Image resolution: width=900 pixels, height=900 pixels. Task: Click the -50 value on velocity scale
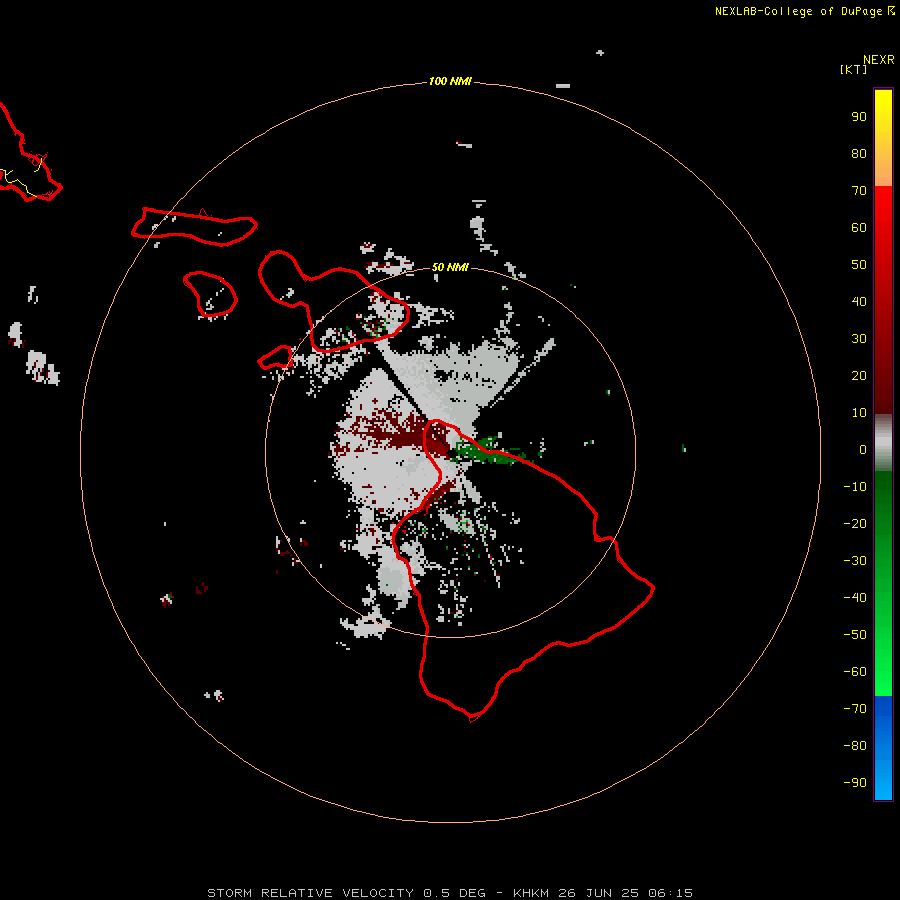point(855,635)
